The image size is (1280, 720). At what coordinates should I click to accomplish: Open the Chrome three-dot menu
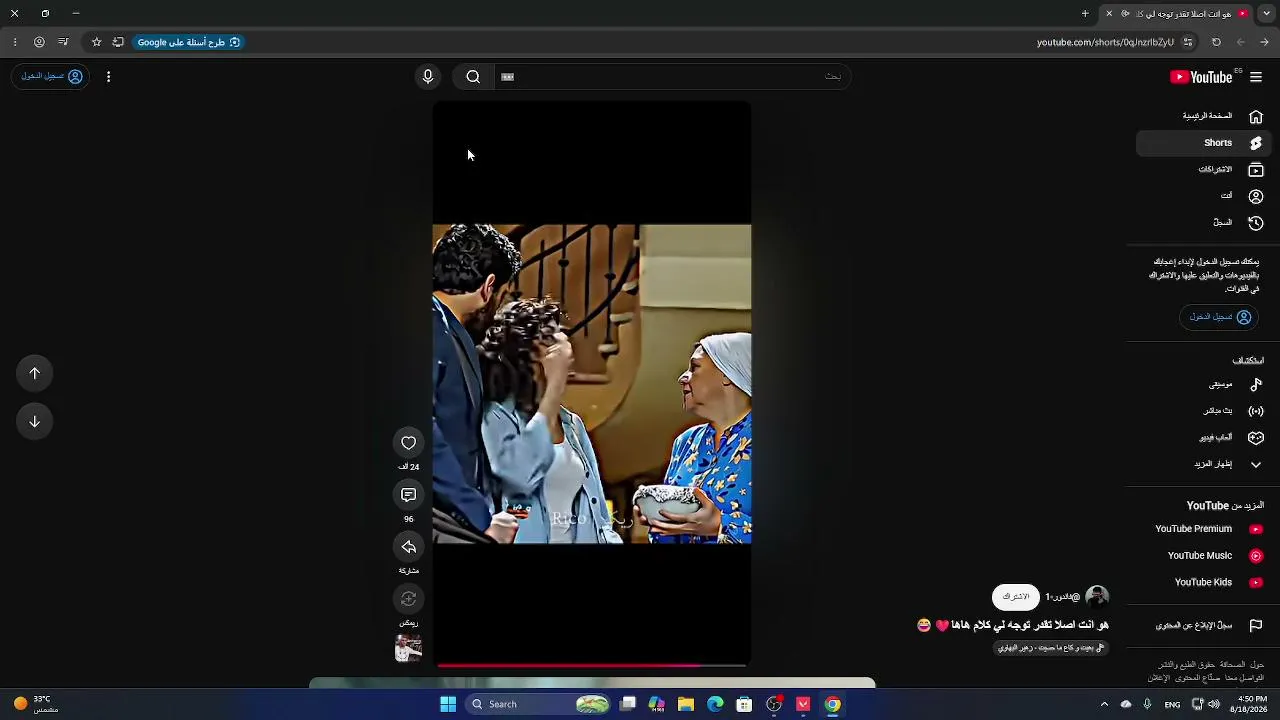click(x=14, y=42)
